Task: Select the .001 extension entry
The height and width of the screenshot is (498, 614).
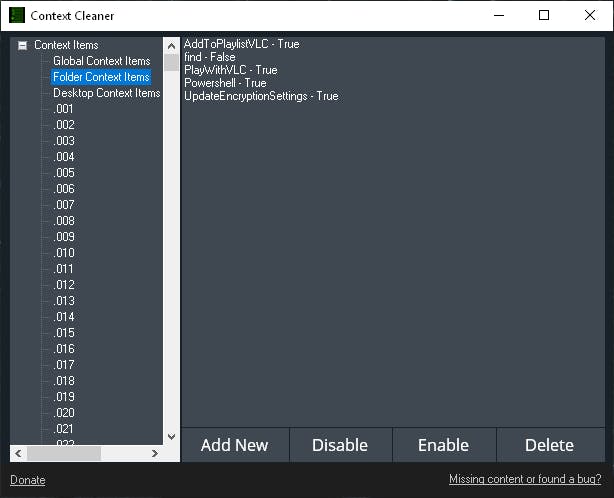Action: tap(64, 109)
